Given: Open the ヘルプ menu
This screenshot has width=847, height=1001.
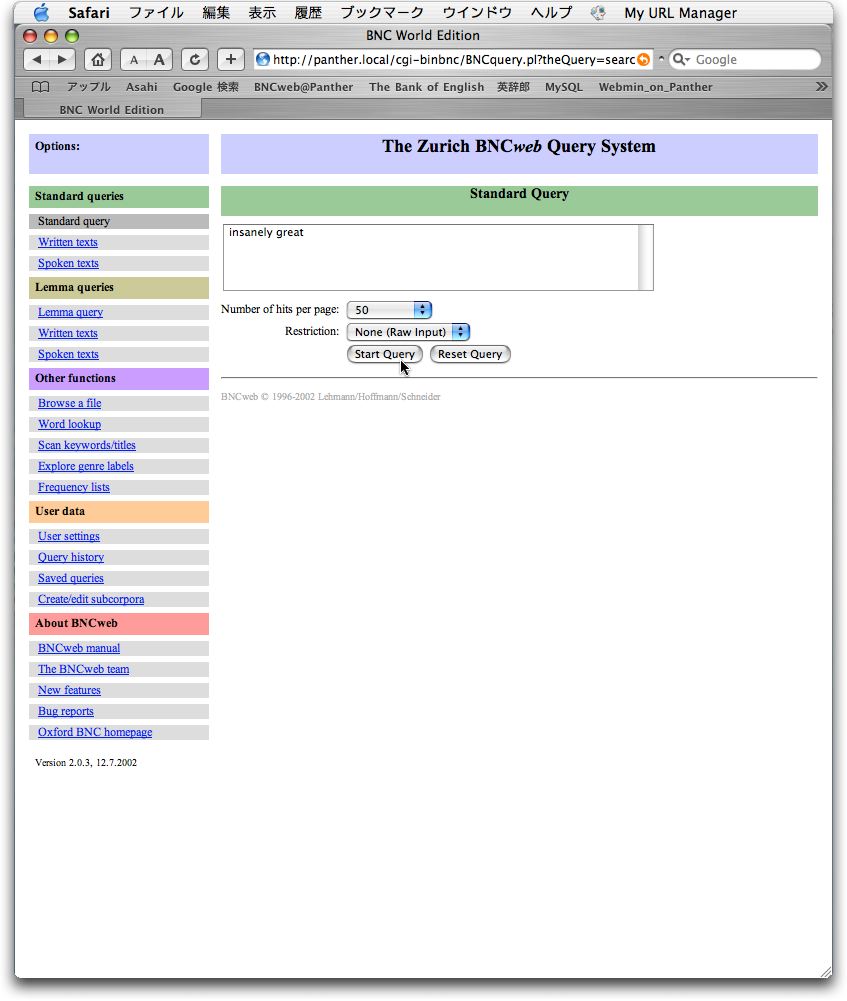Looking at the screenshot, I should [x=551, y=13].
